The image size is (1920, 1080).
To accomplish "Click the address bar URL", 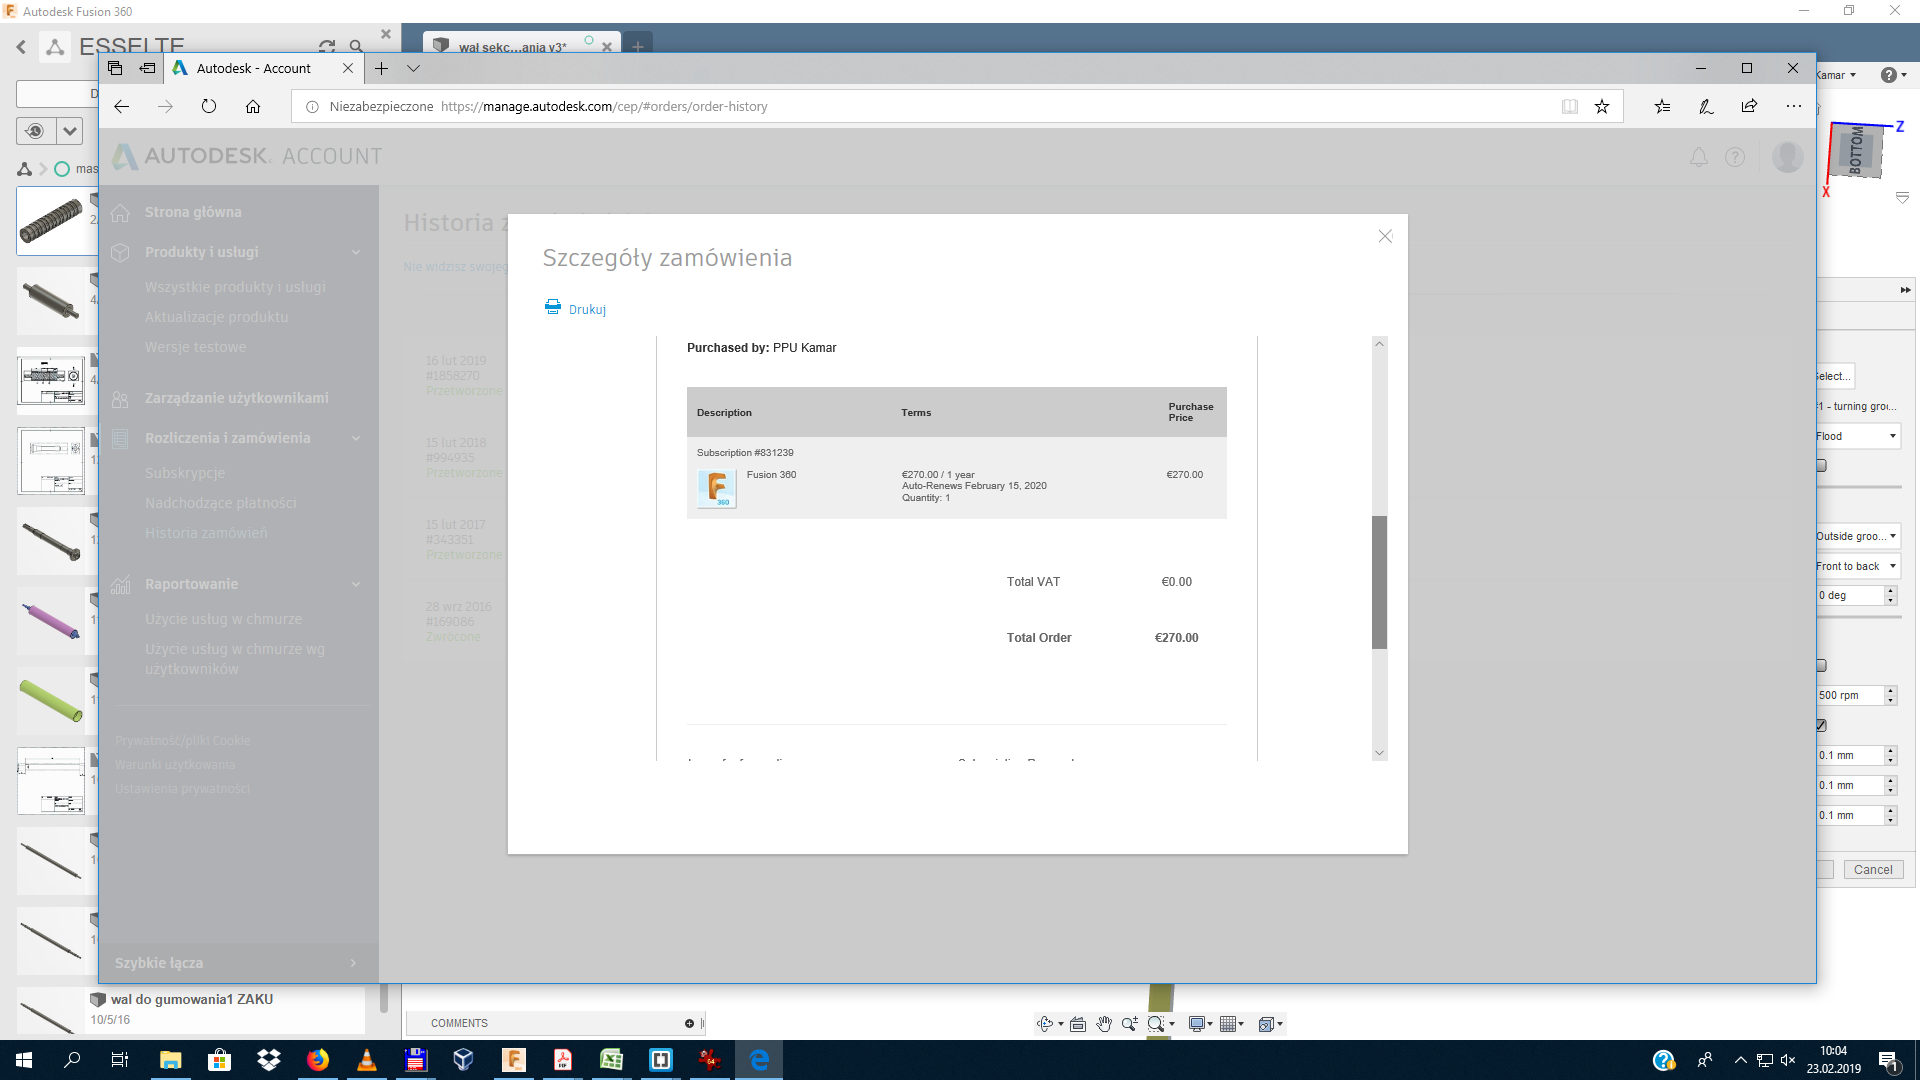I will (x=604, y=106).
